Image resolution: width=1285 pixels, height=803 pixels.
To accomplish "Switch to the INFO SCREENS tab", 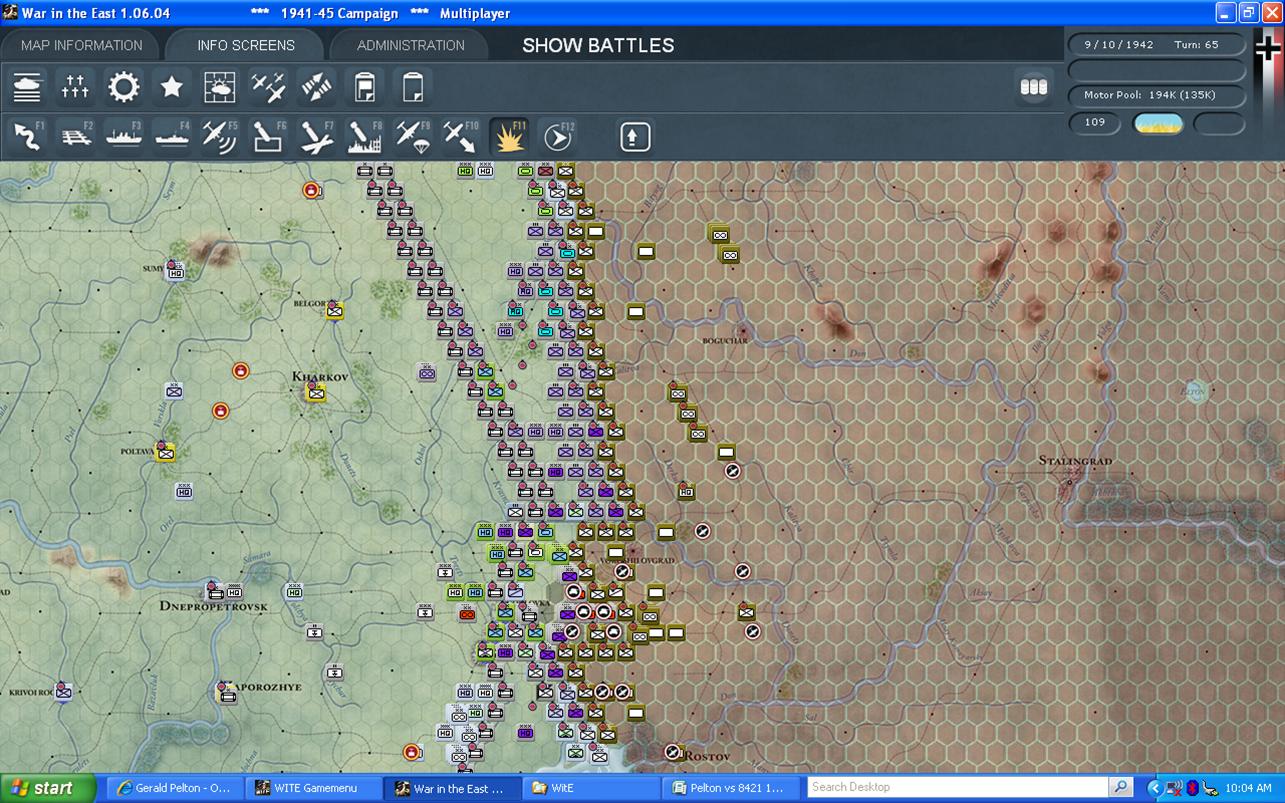I will point(246,45).
